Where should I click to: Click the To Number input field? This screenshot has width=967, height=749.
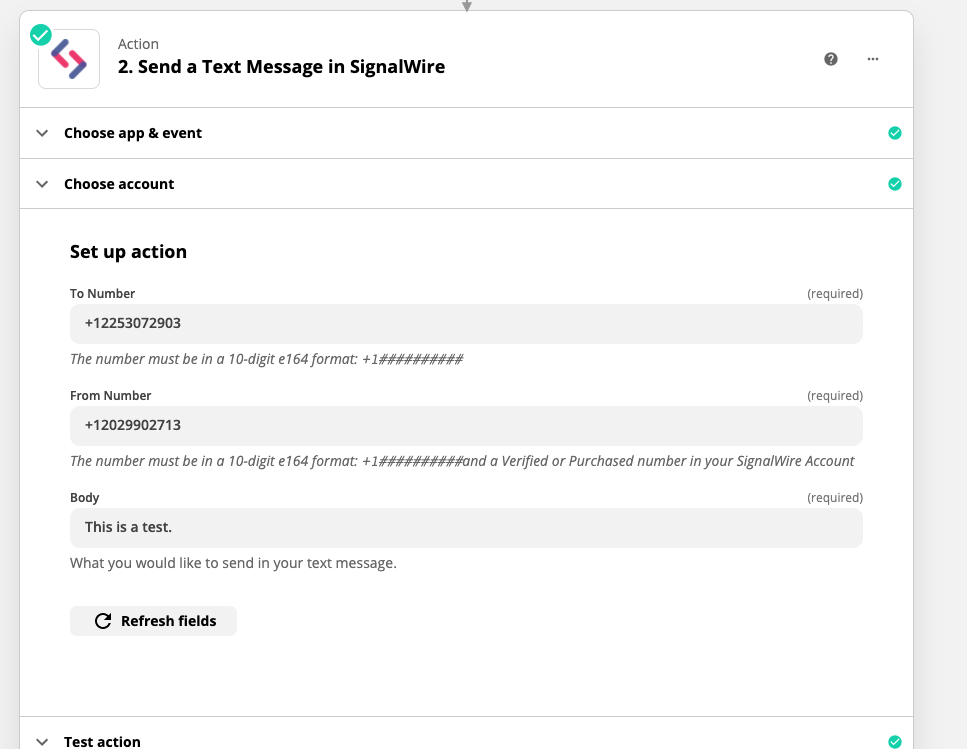pyautogui.click(x=466, y=323)
